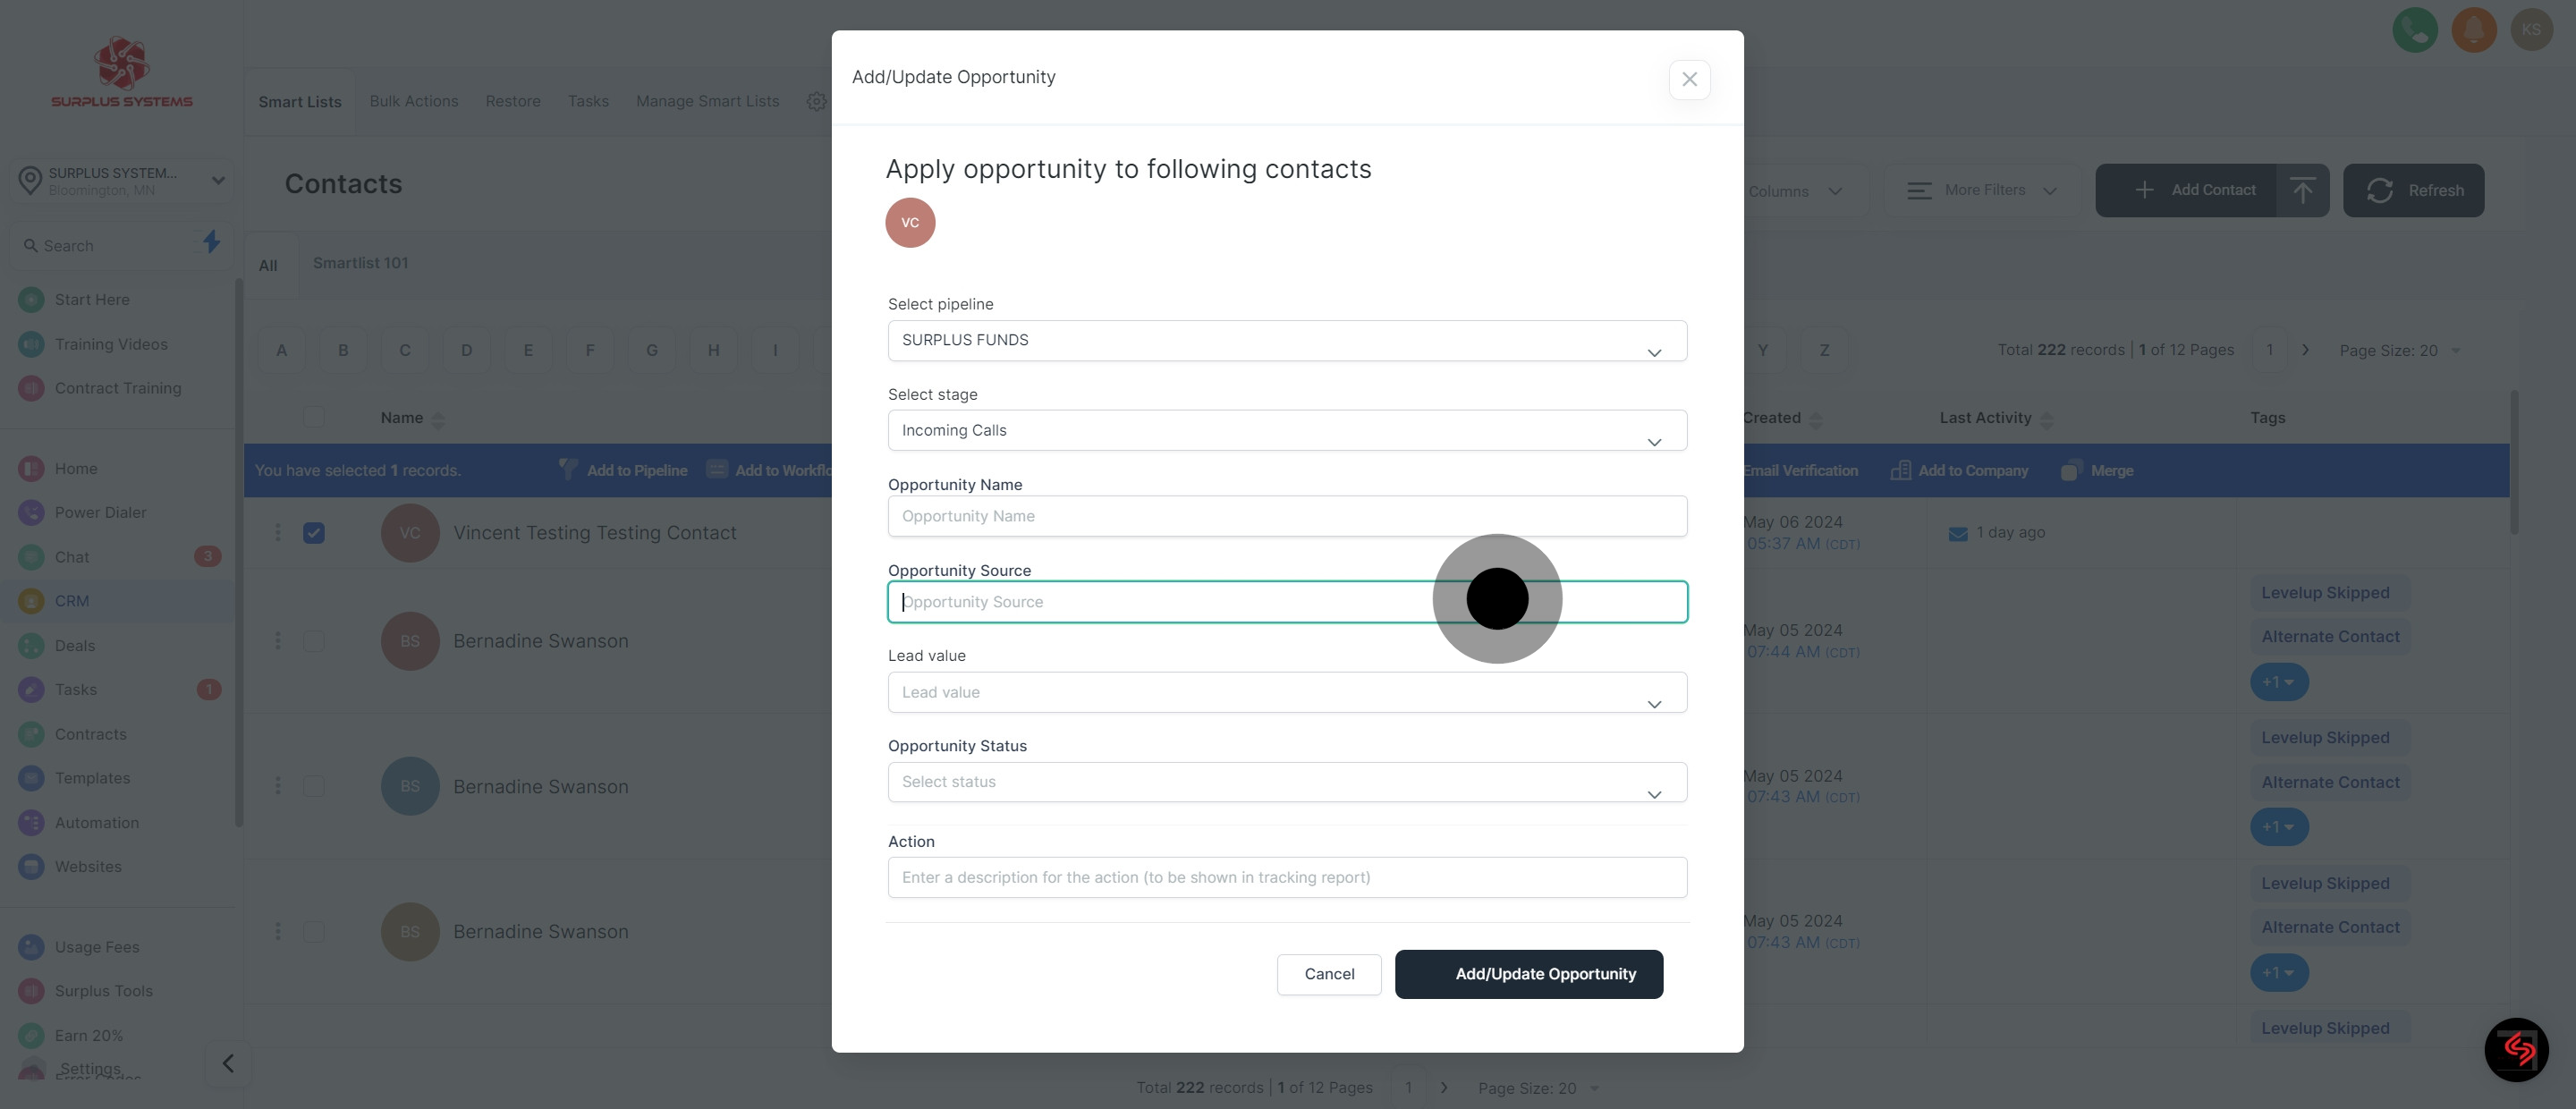
Task: Open the Smart Lists settings gear
Action: click(x=816, y=102)
